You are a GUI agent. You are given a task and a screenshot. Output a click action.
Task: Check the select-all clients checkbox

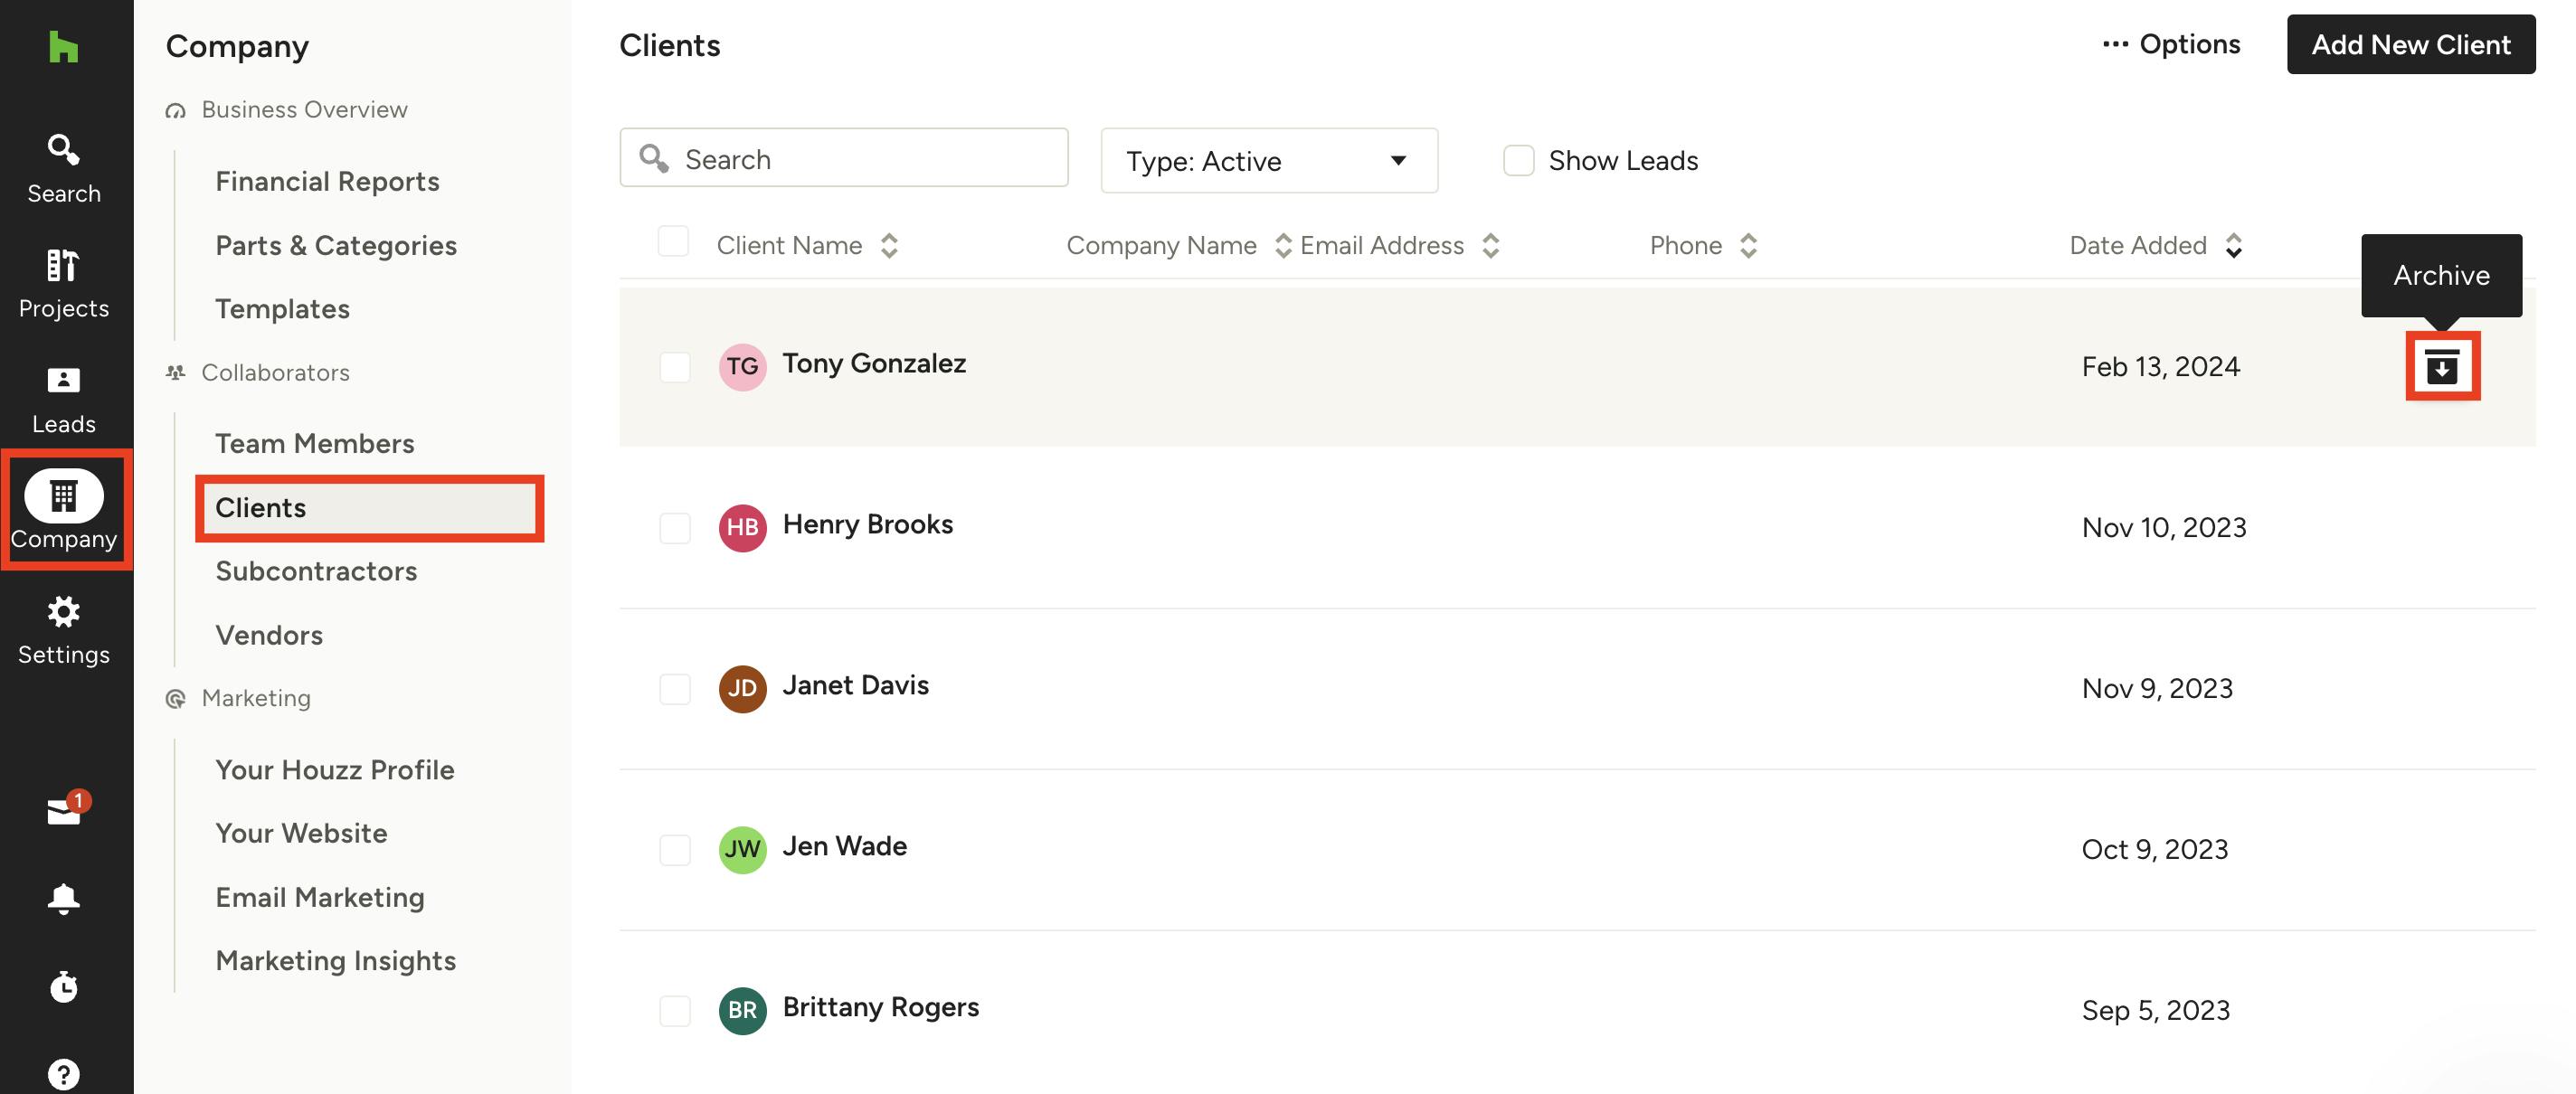pos(673,242)
